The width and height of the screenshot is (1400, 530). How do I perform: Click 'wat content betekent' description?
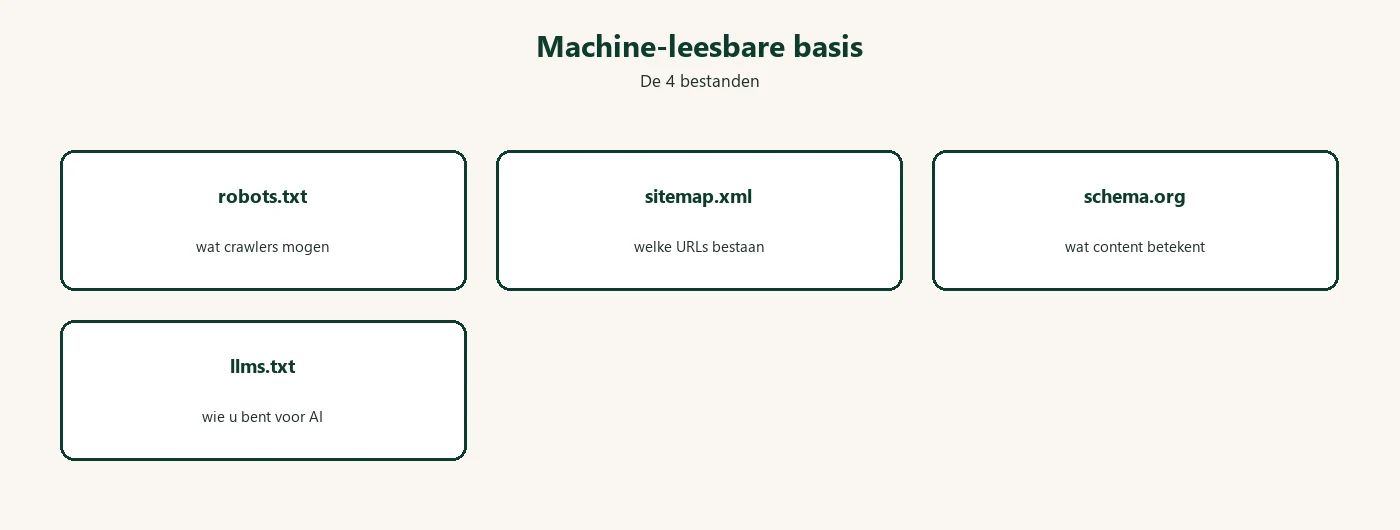pos(1135,247)
